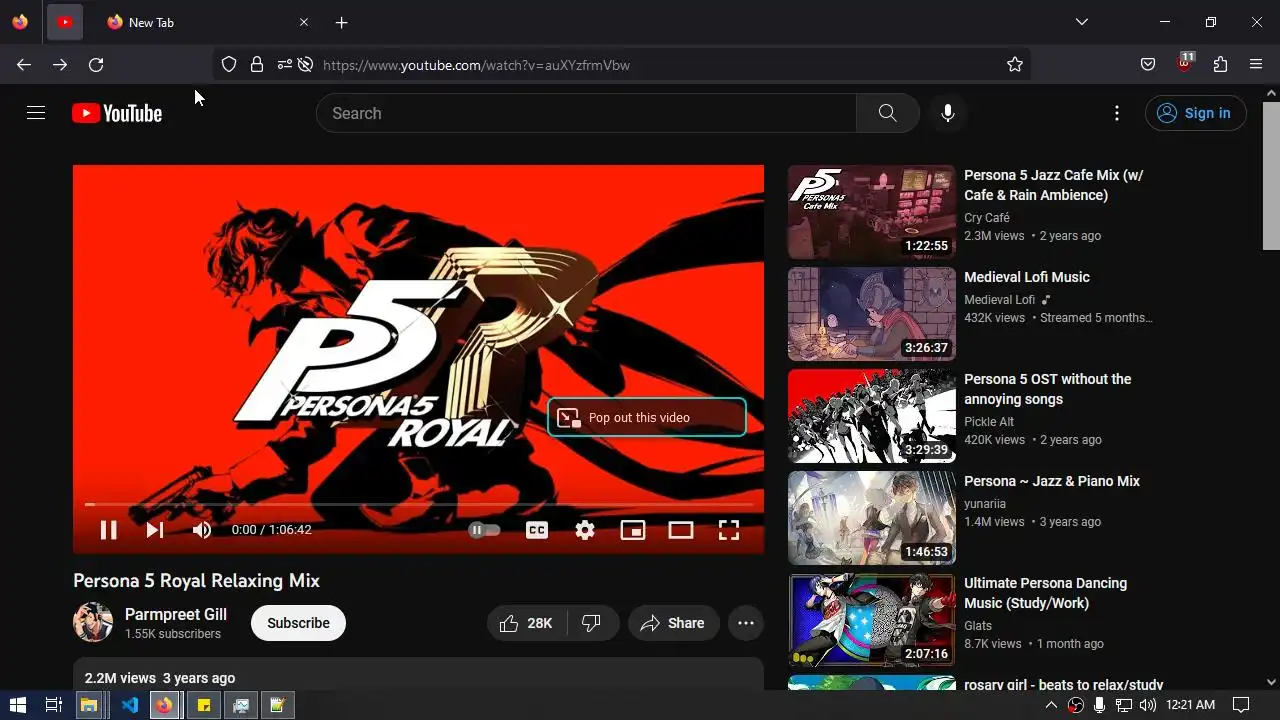Skip to the next video

pyautogui.click(x=155, y=530)
